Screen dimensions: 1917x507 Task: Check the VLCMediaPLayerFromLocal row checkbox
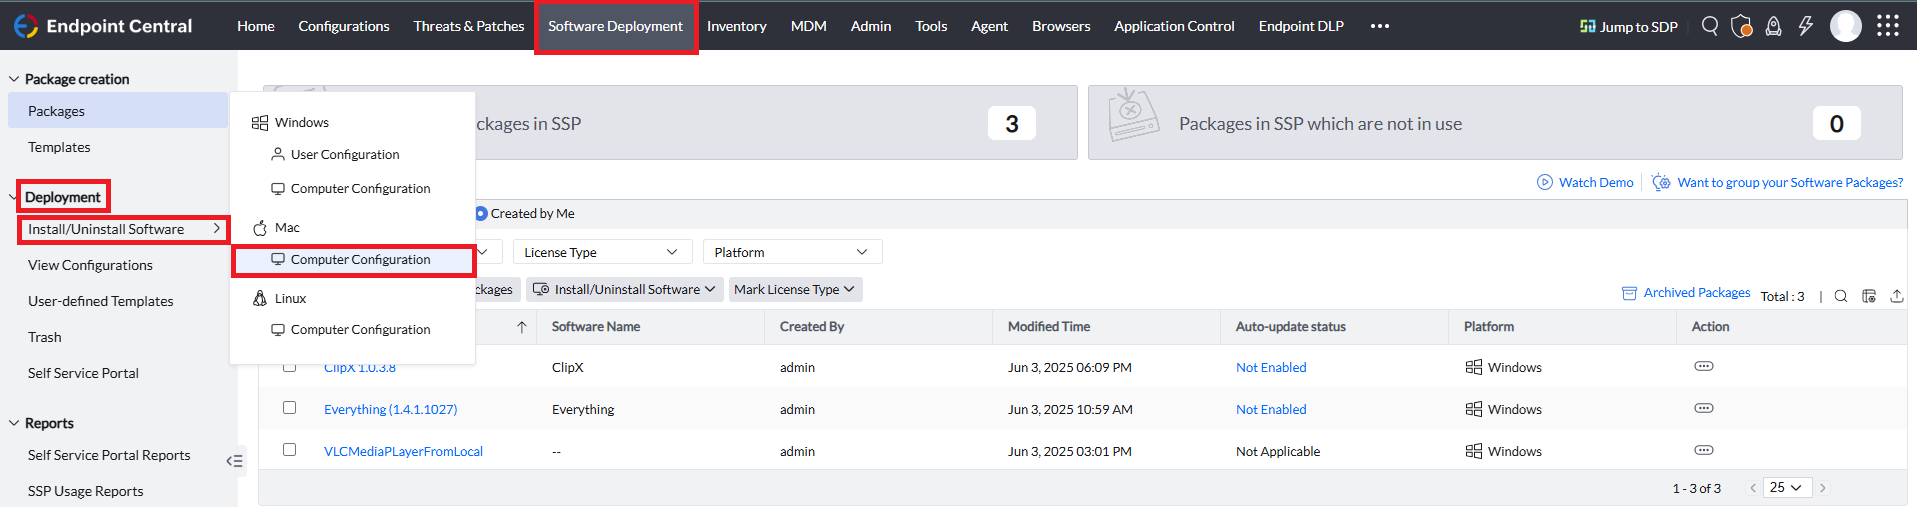[x=290, y=450]
